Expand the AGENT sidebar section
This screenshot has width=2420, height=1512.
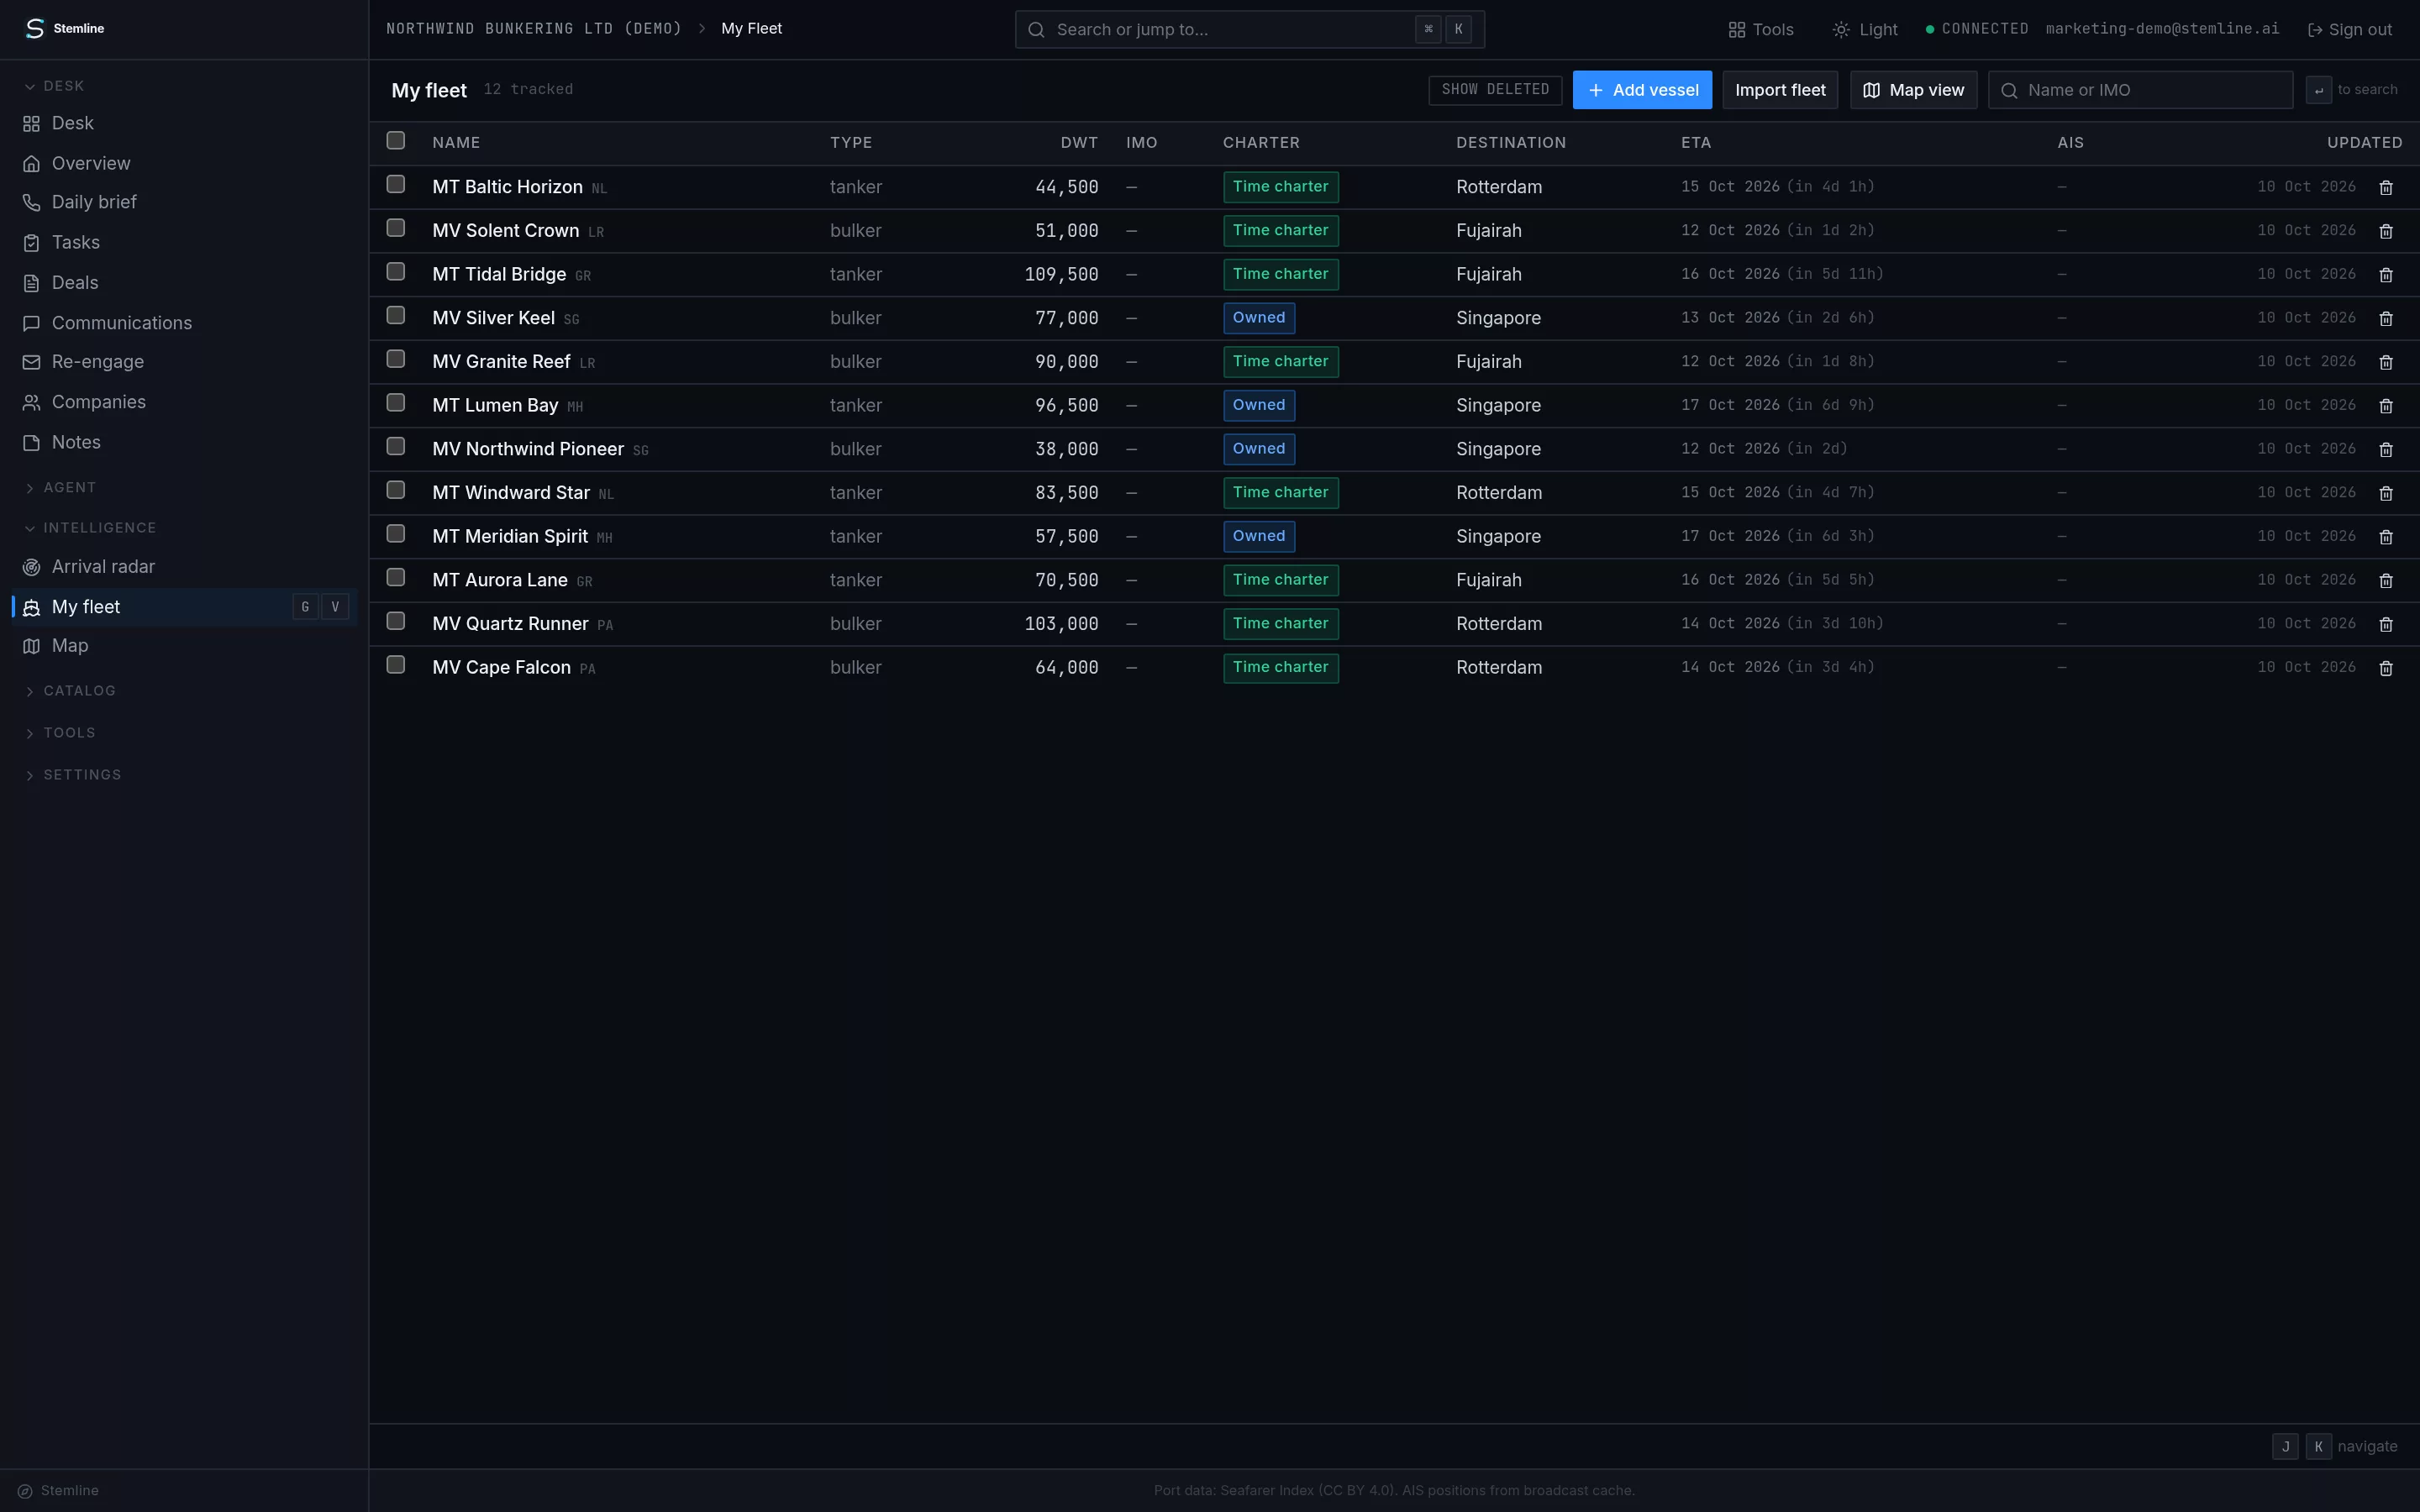tap(60, 488)
